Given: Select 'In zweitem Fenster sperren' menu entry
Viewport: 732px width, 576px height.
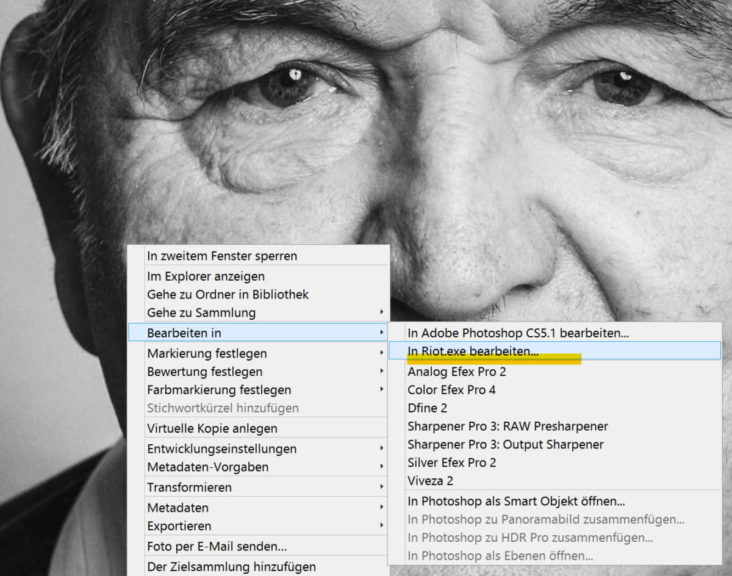Looking at the screenshot, I should tap(258, 256).
